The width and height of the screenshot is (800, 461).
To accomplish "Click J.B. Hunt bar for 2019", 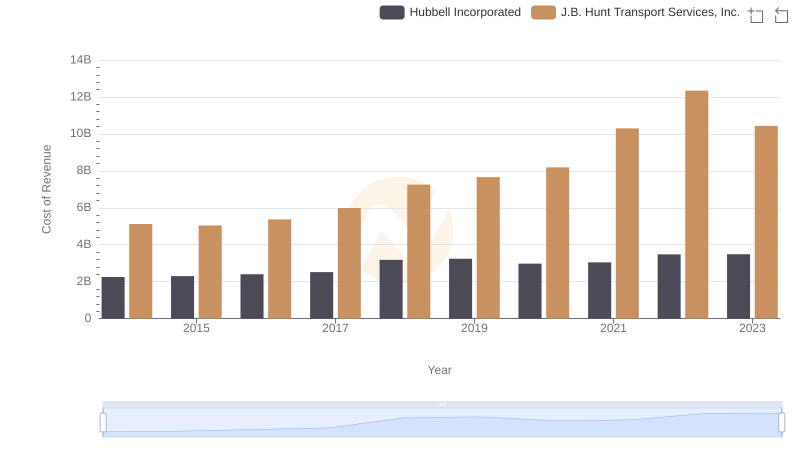I will 488,248.
